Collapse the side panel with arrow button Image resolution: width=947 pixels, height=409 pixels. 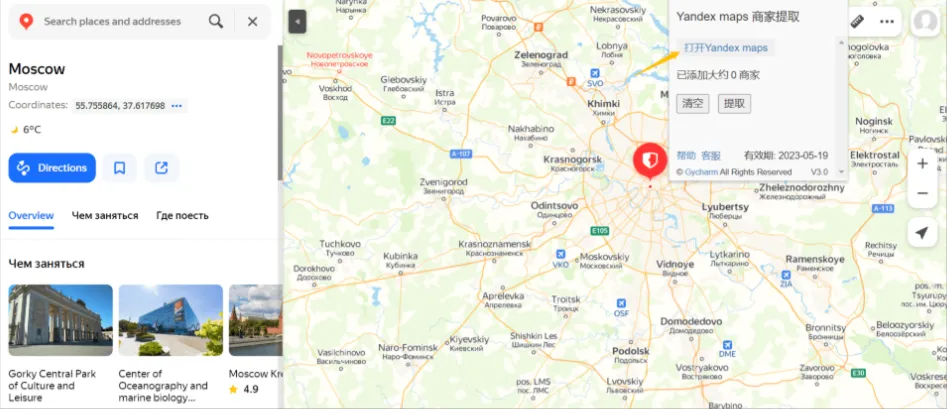(x=297, y=22)
